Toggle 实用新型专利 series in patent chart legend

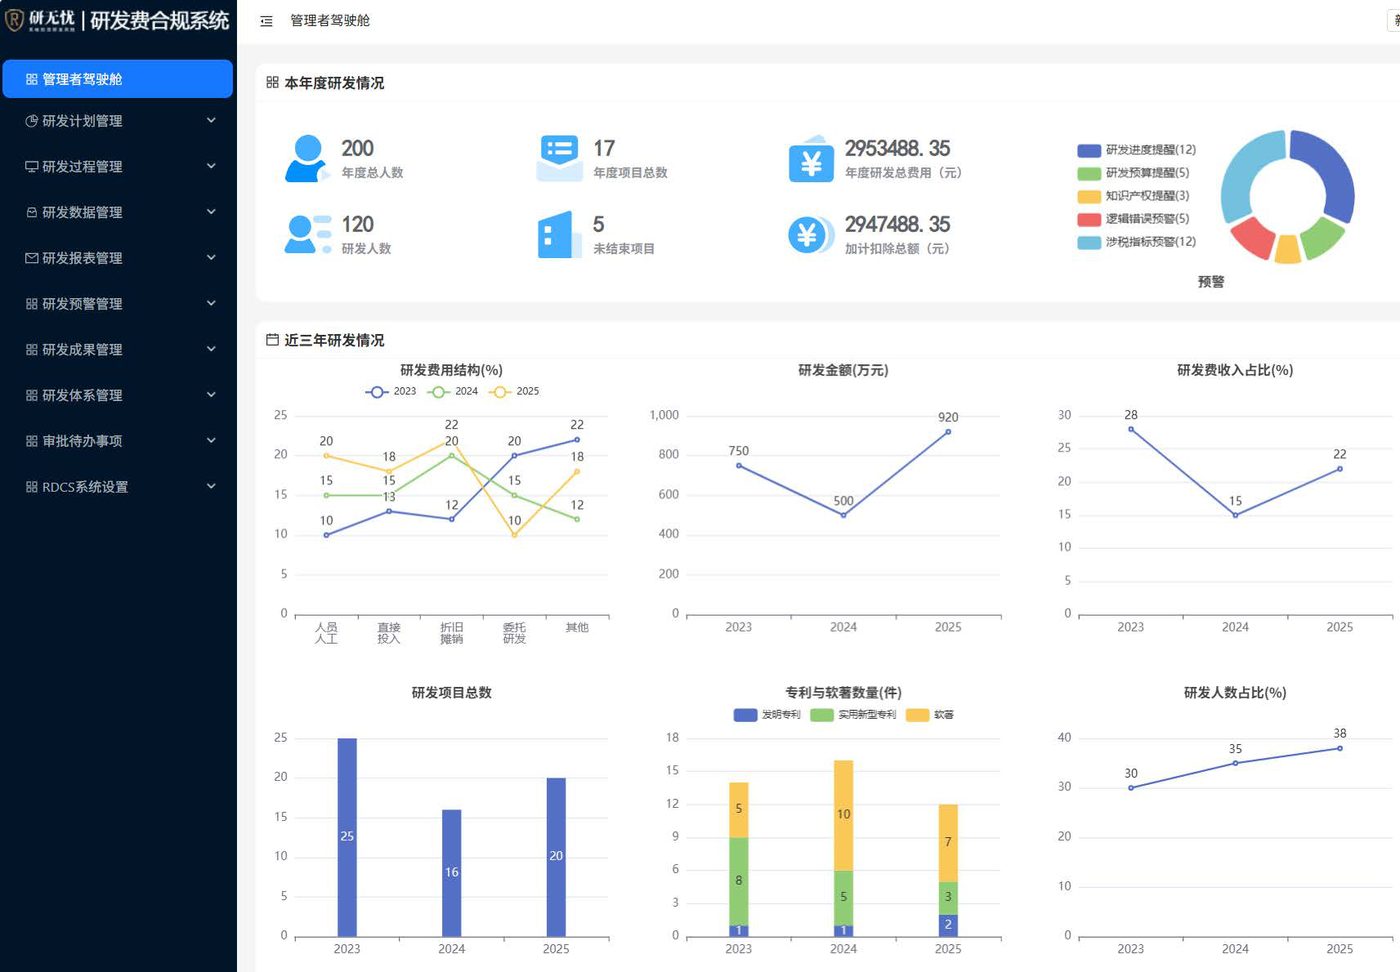(853, 715)
